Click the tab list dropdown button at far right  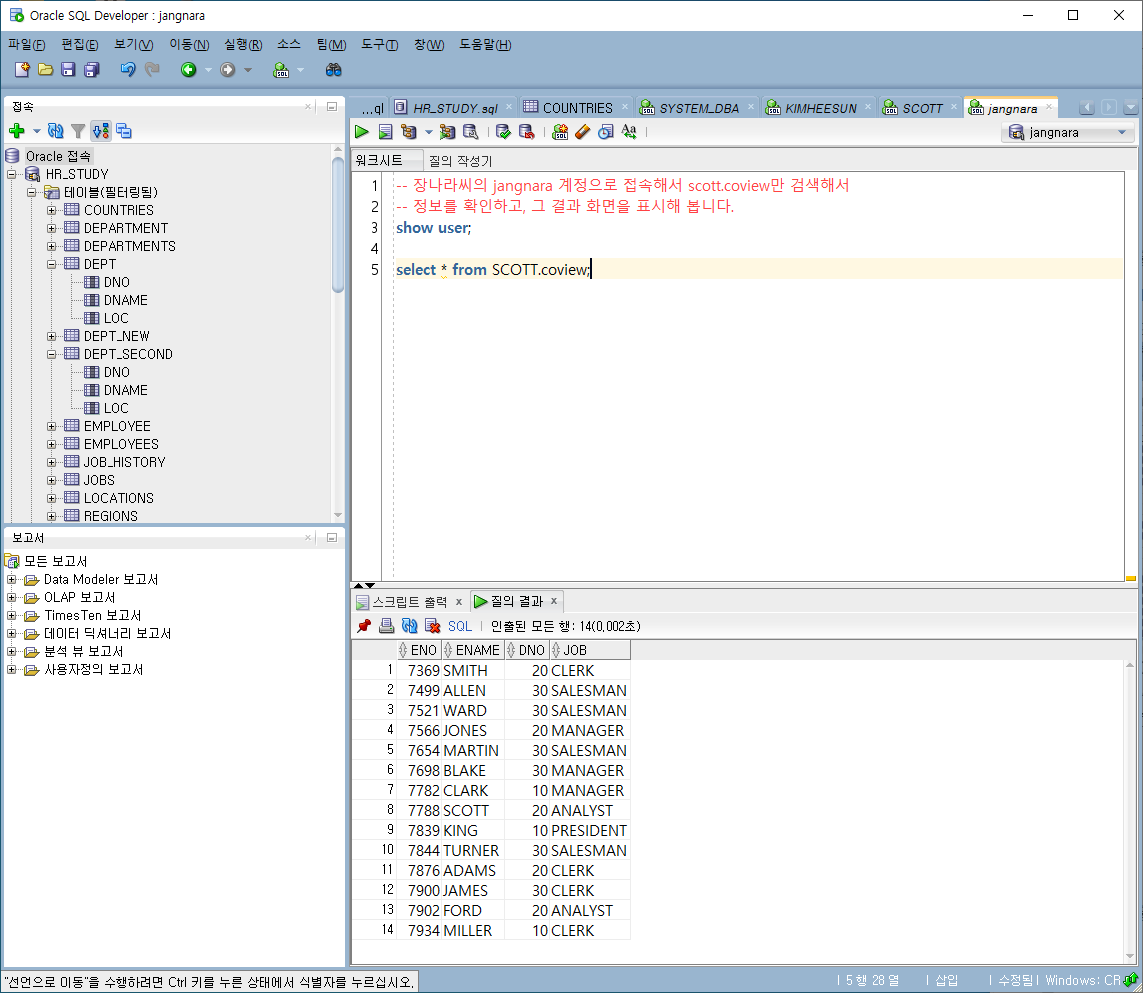[x=1131, y=108]
